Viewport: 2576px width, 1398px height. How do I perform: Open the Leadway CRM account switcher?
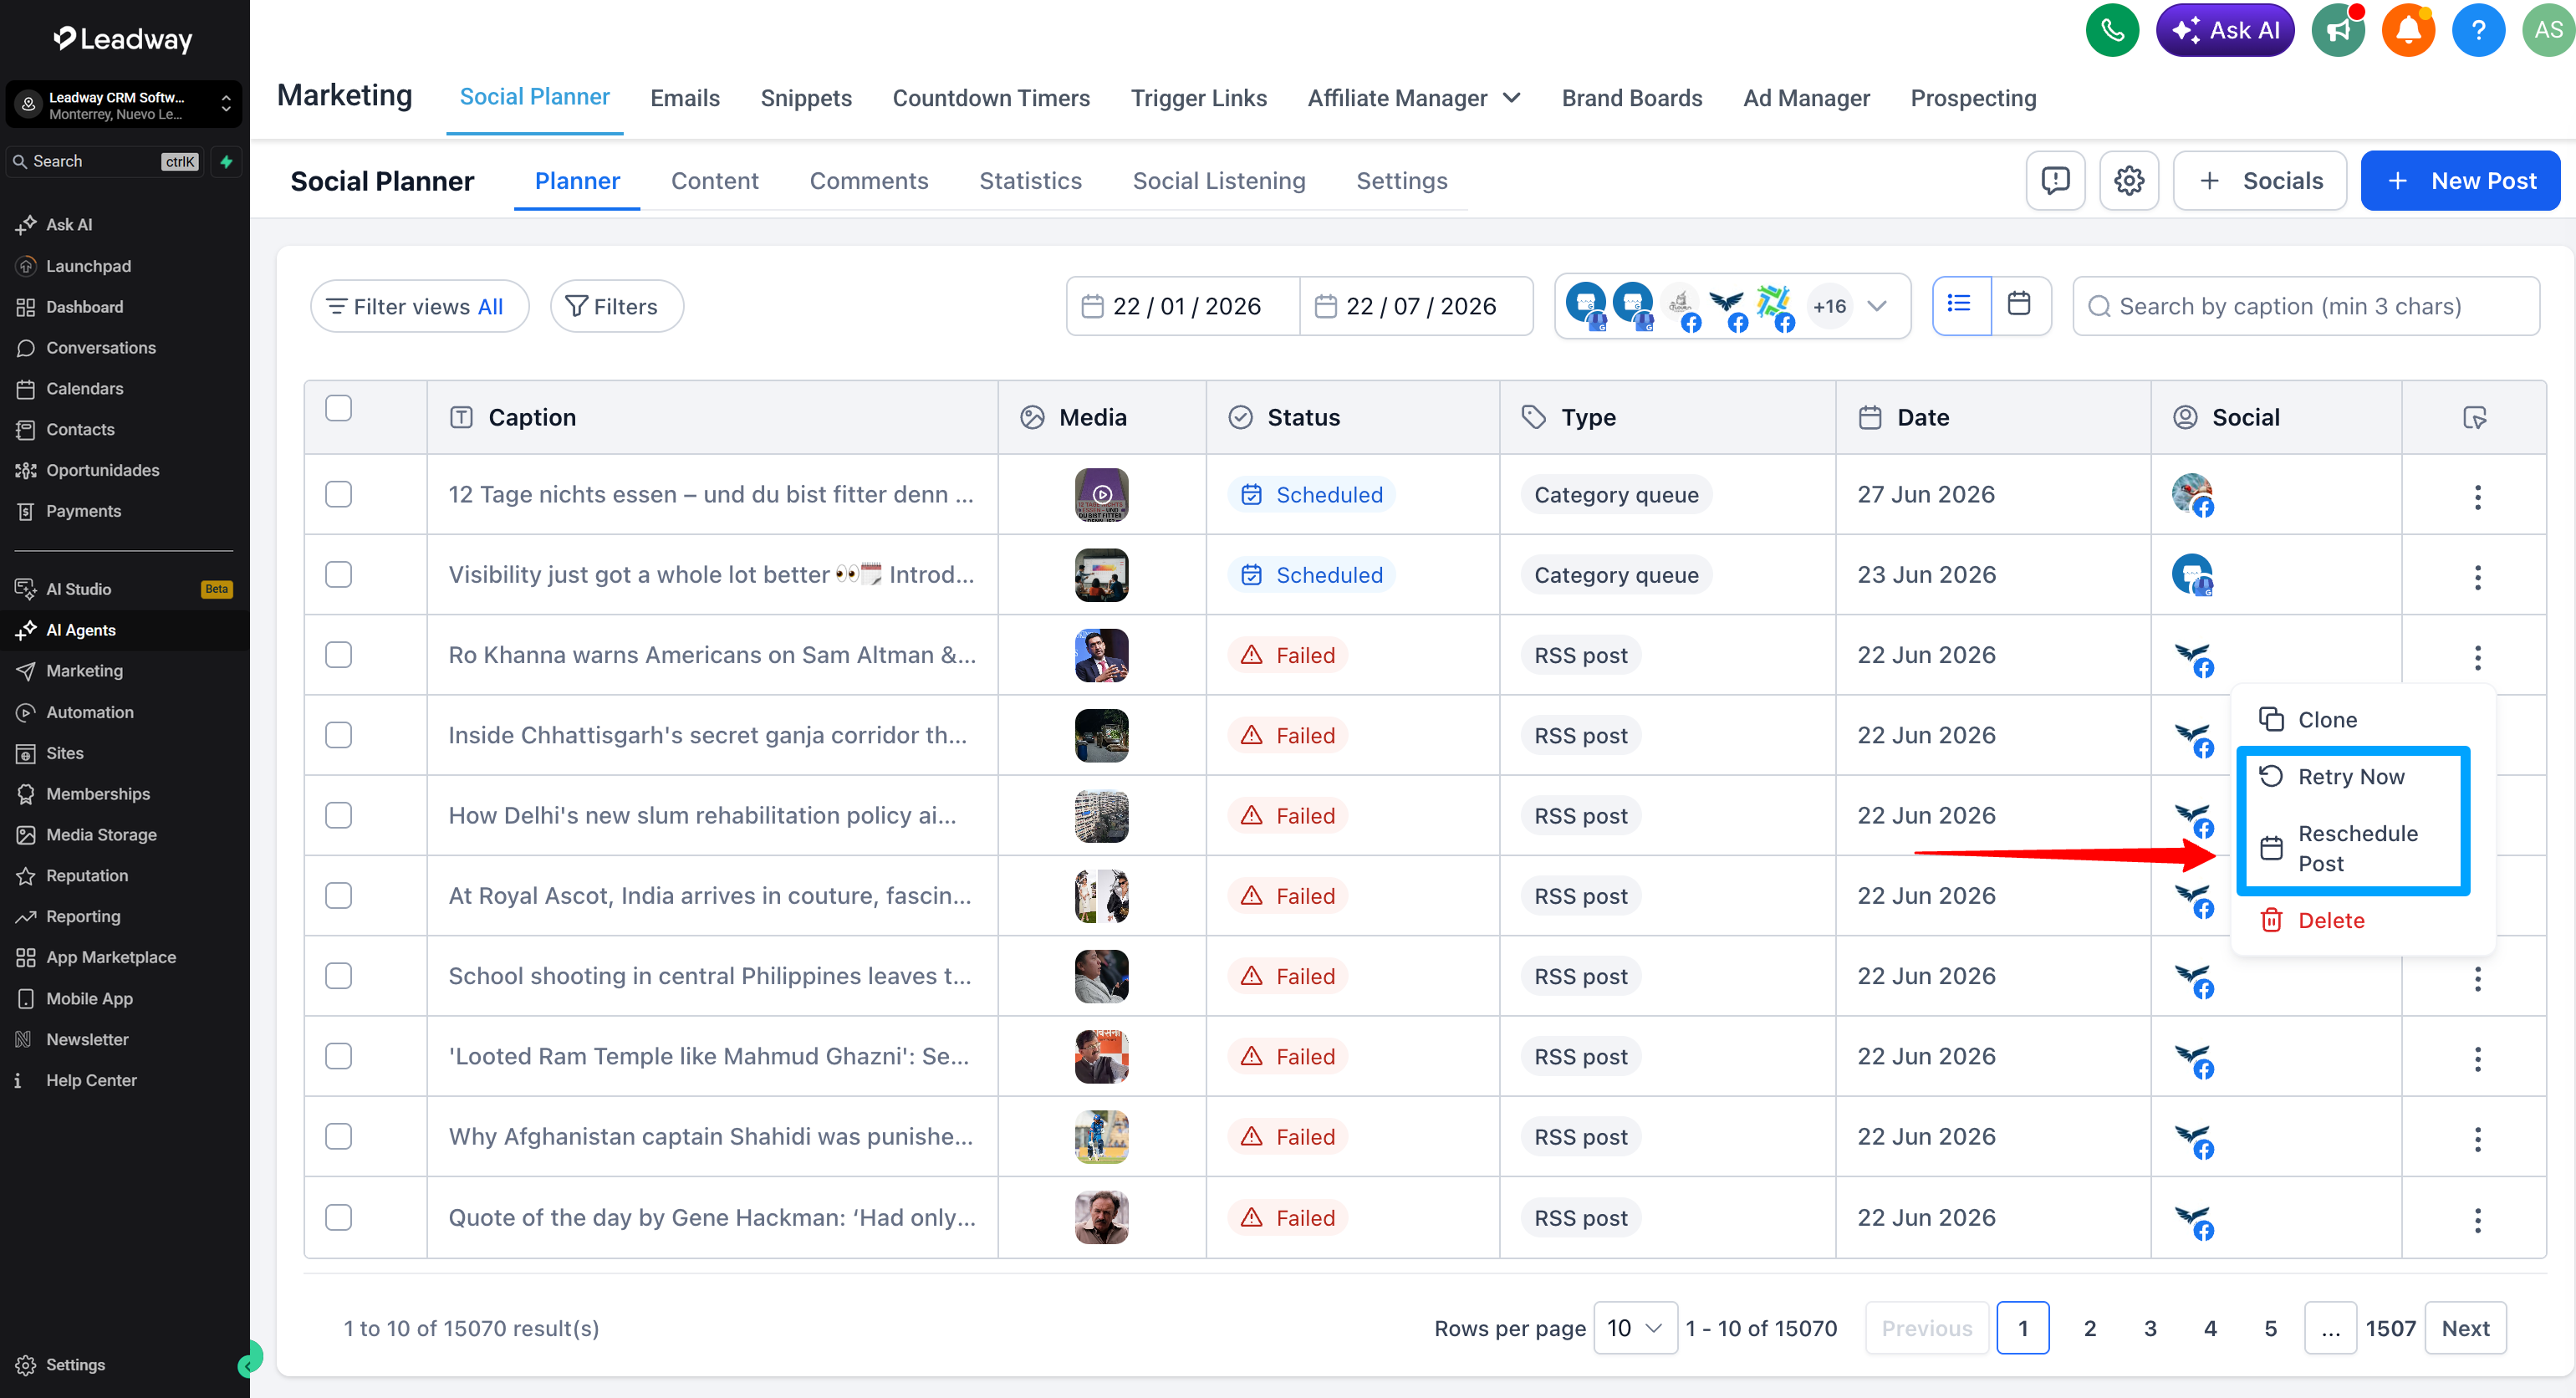pyautogui.click(x=124, y=105)
